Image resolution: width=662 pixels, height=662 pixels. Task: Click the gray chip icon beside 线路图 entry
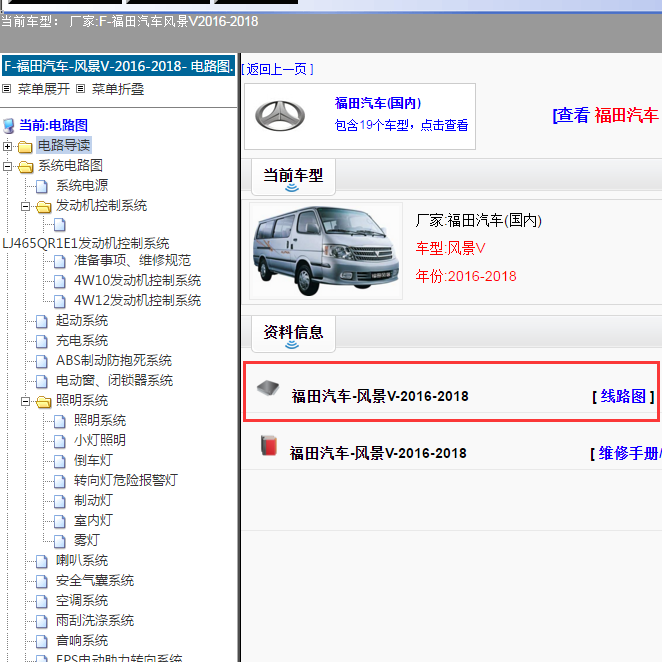[268, 388]
